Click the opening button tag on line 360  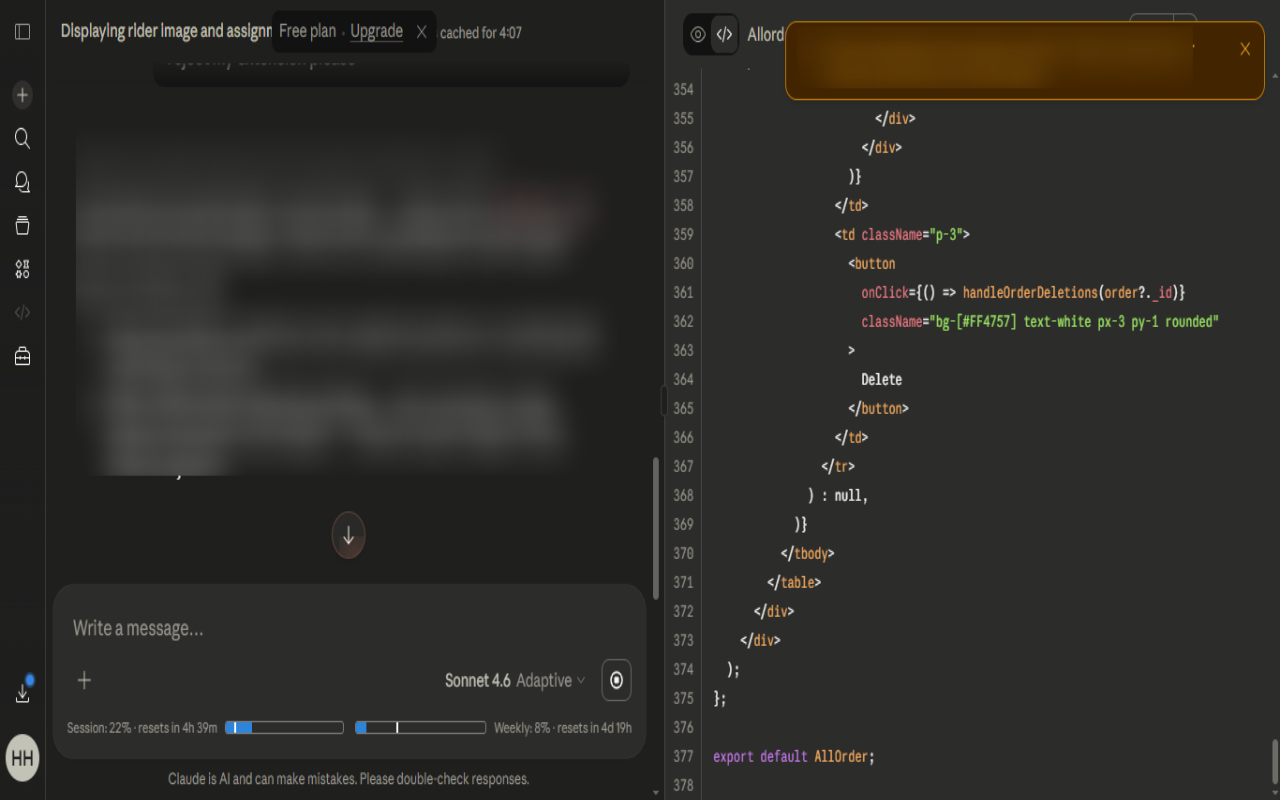click(872, 263)
